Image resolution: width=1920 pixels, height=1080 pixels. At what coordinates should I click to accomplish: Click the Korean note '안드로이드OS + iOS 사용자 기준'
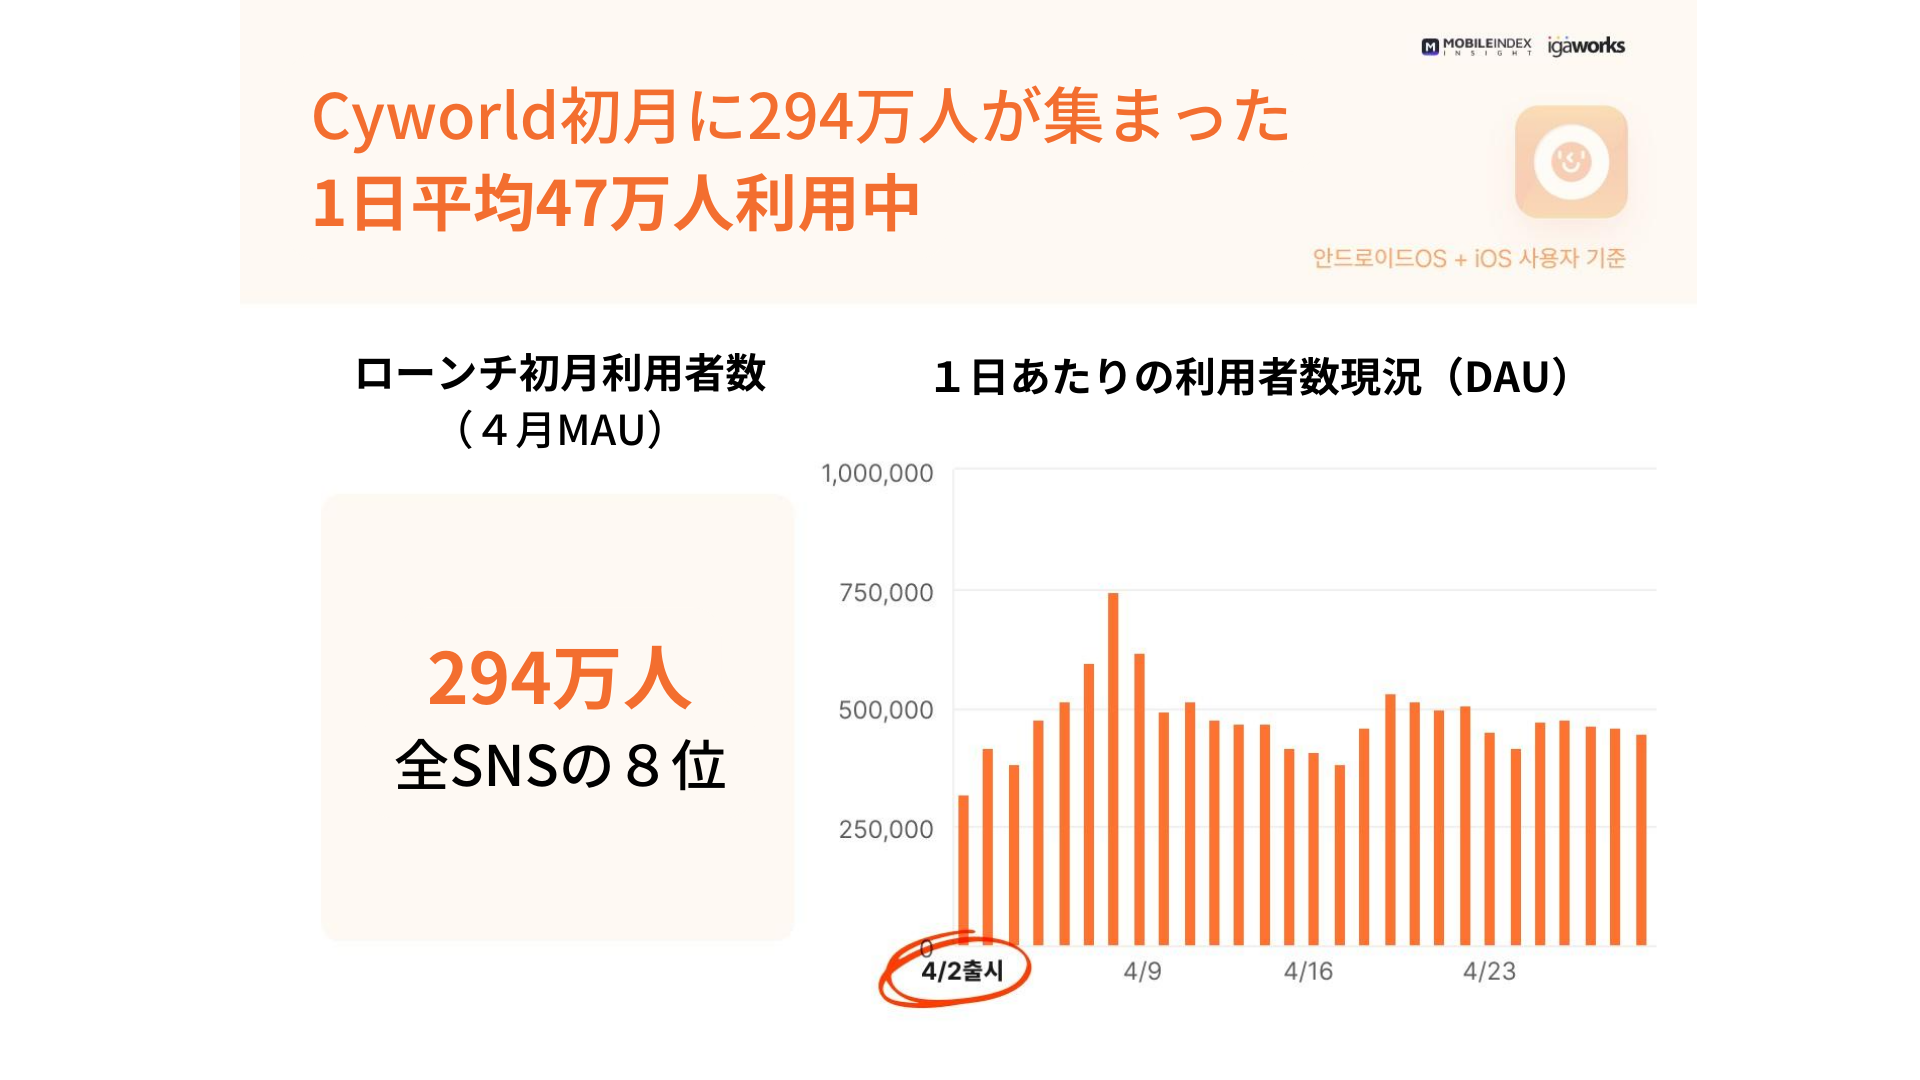tap(1469, 258)
